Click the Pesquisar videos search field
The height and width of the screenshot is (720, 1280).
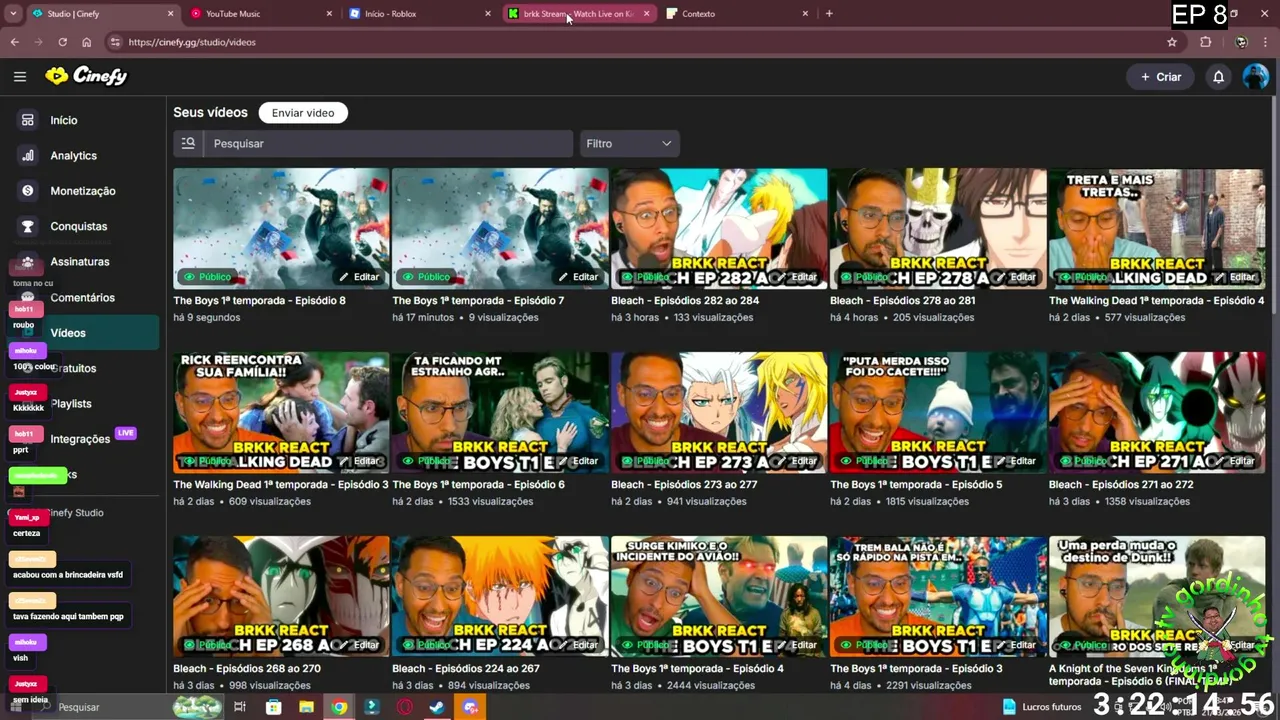(388, 143)
